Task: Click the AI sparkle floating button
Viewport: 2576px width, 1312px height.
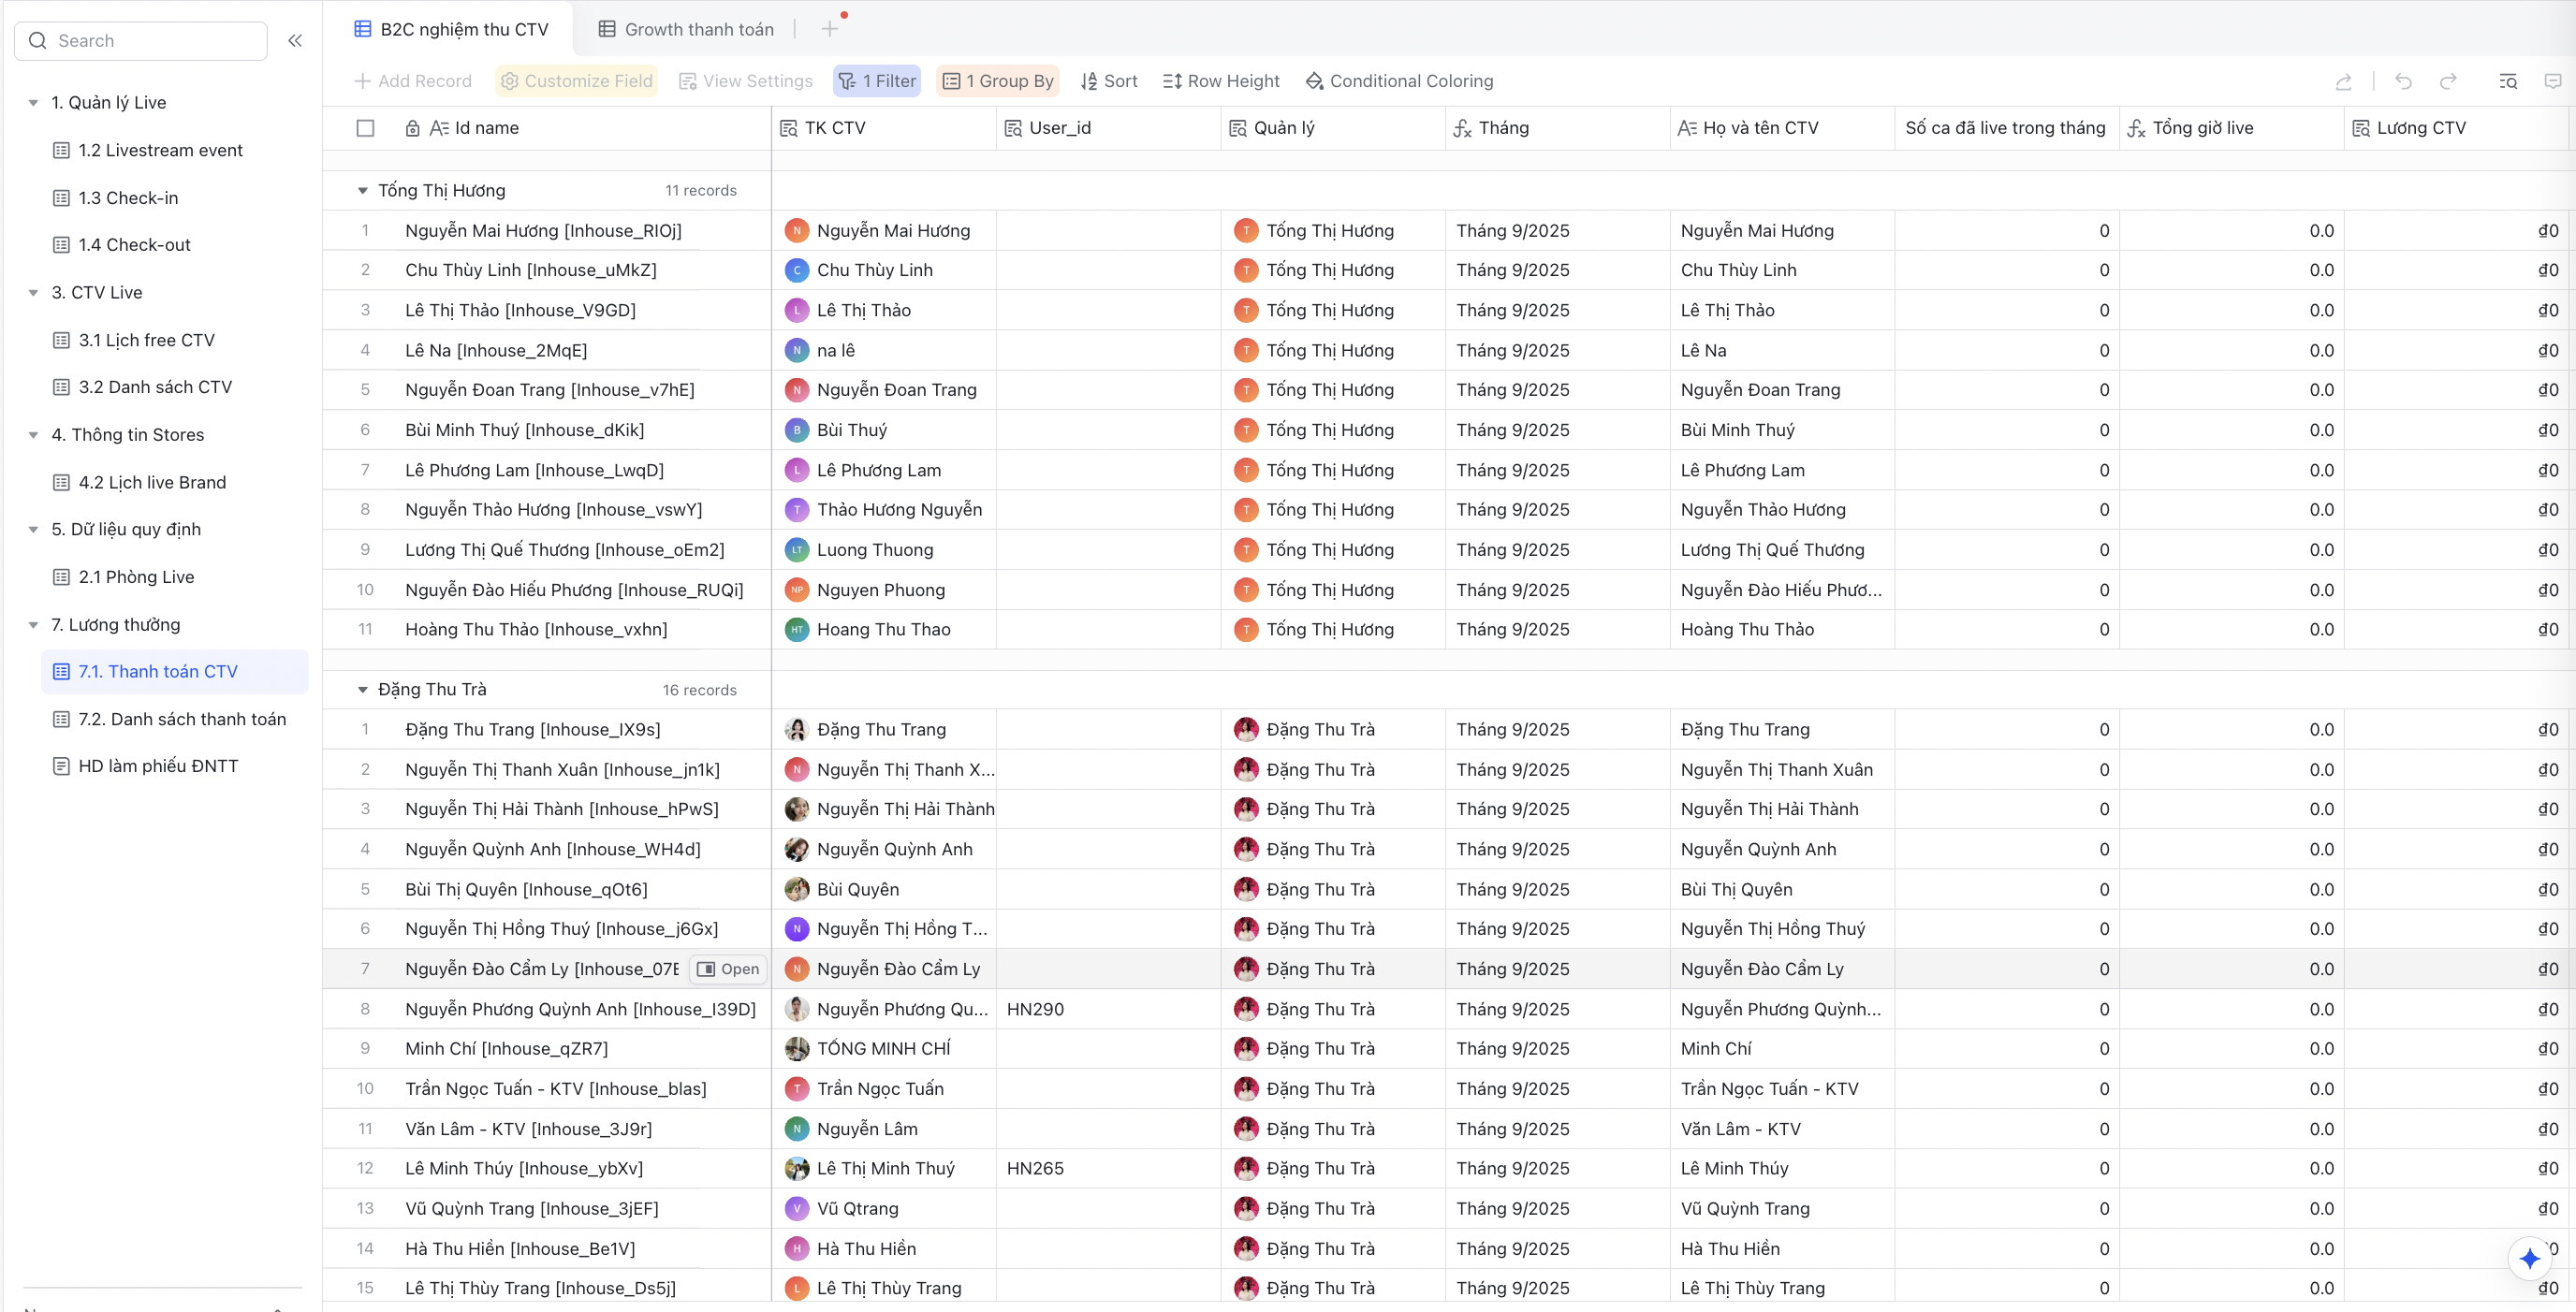Action: pyautogui.click(x=2530, y=1257)
